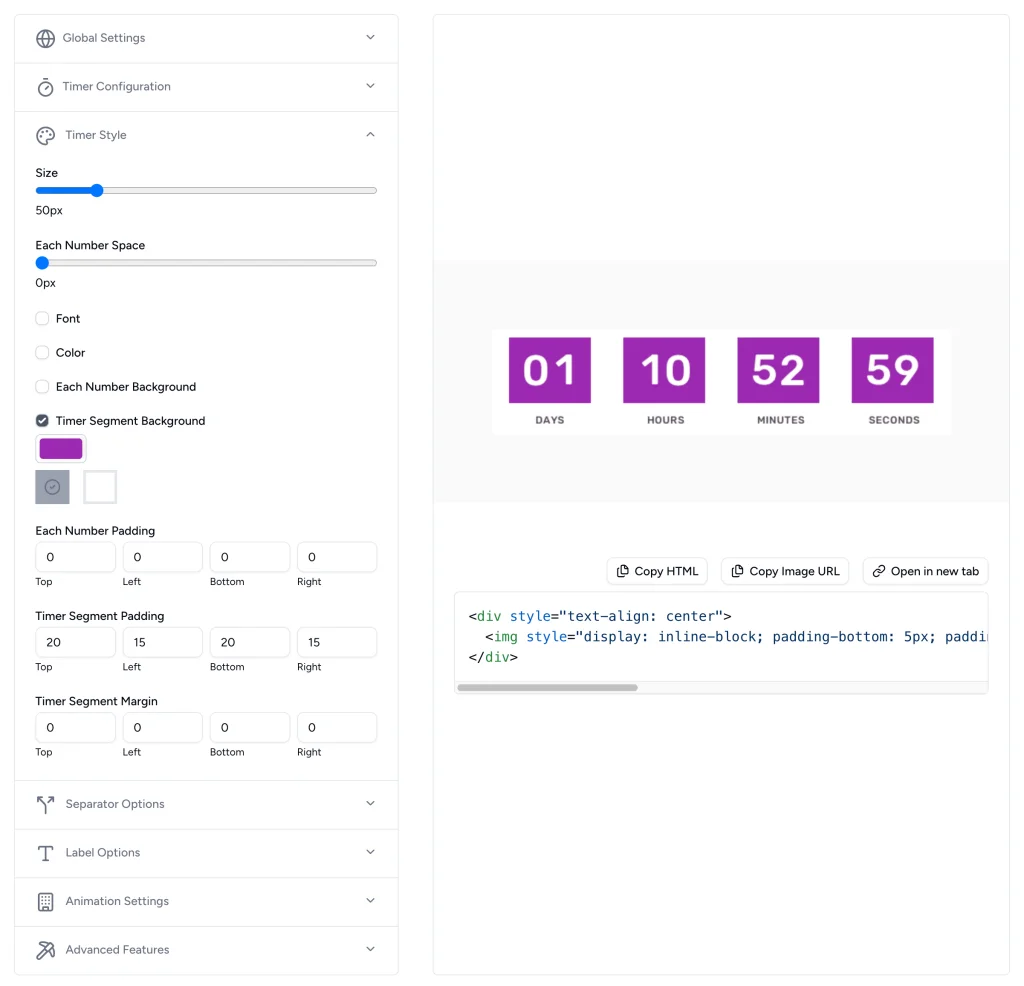Viewport: 1024px width, 986px height.
Task: Enable the Font checkbox
Action: tap(42, 319)
